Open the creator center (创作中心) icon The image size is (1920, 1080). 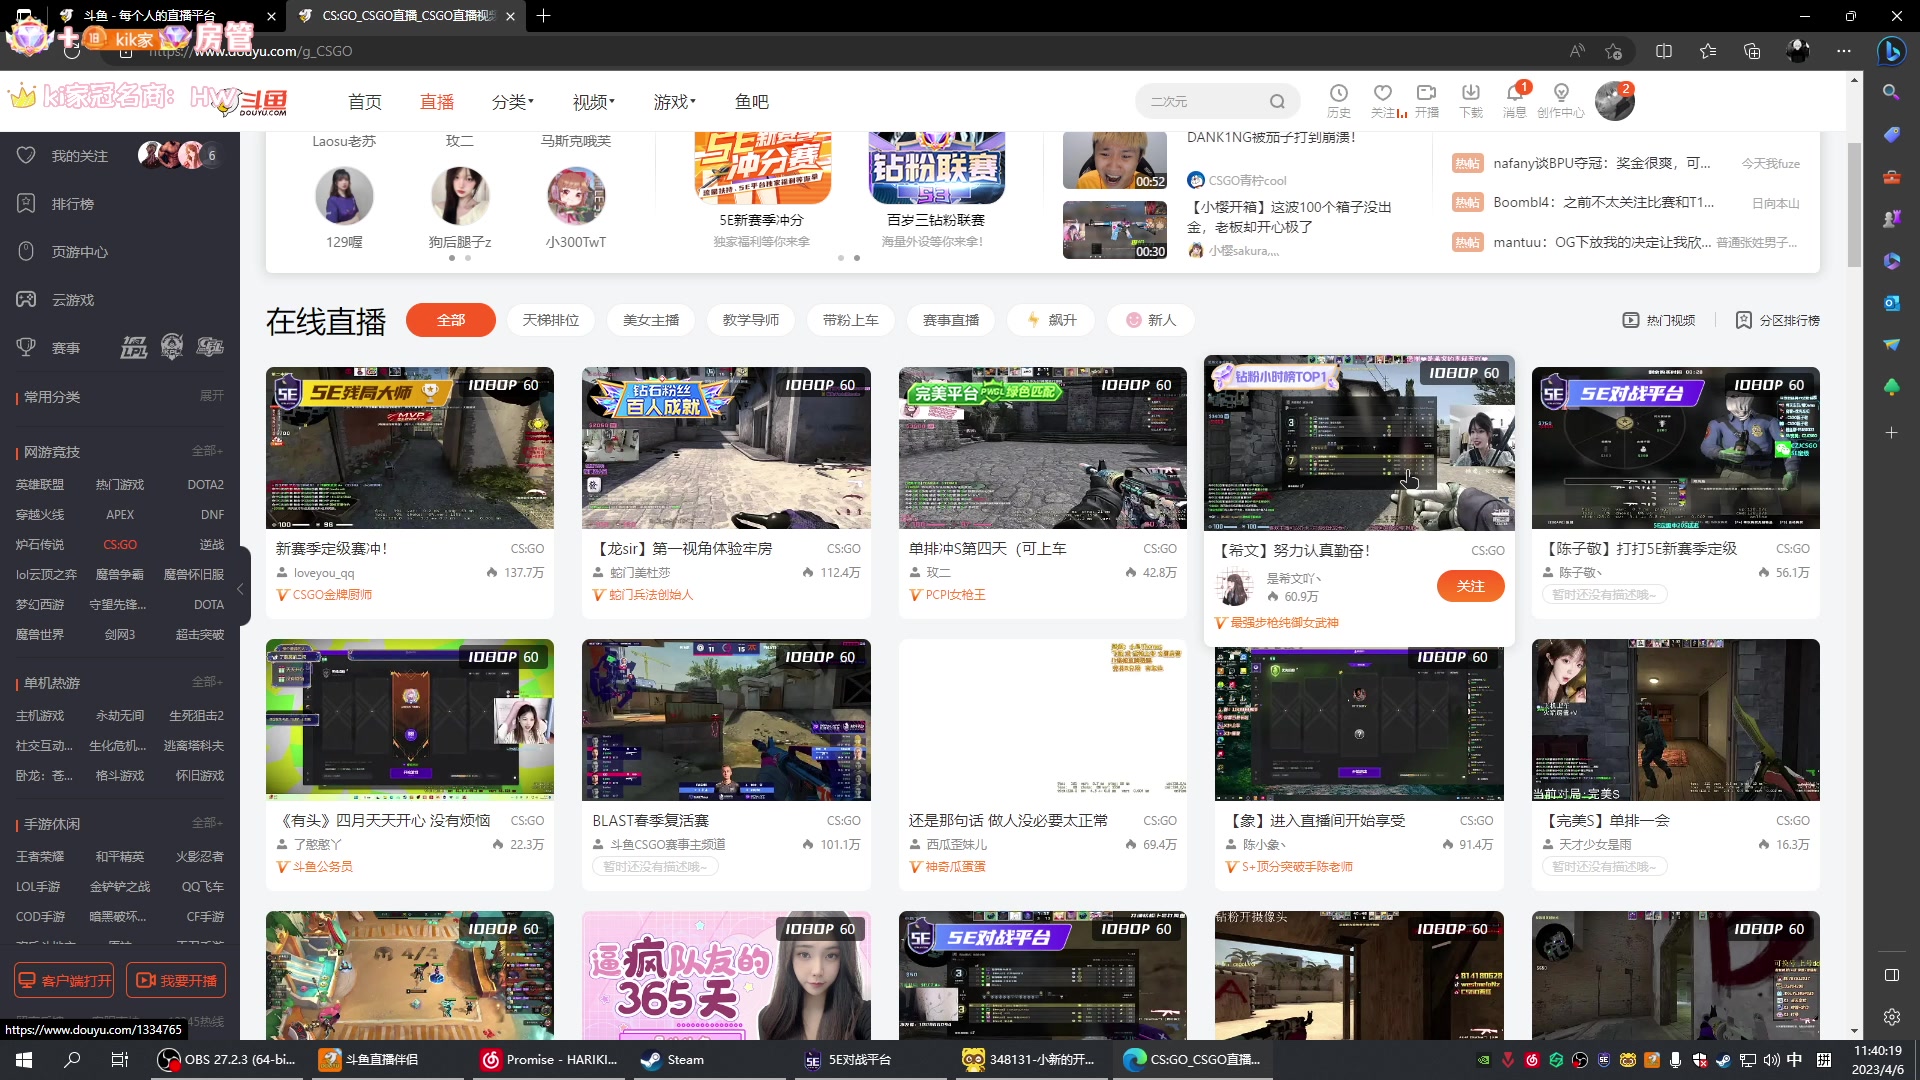pos(1561,100)
